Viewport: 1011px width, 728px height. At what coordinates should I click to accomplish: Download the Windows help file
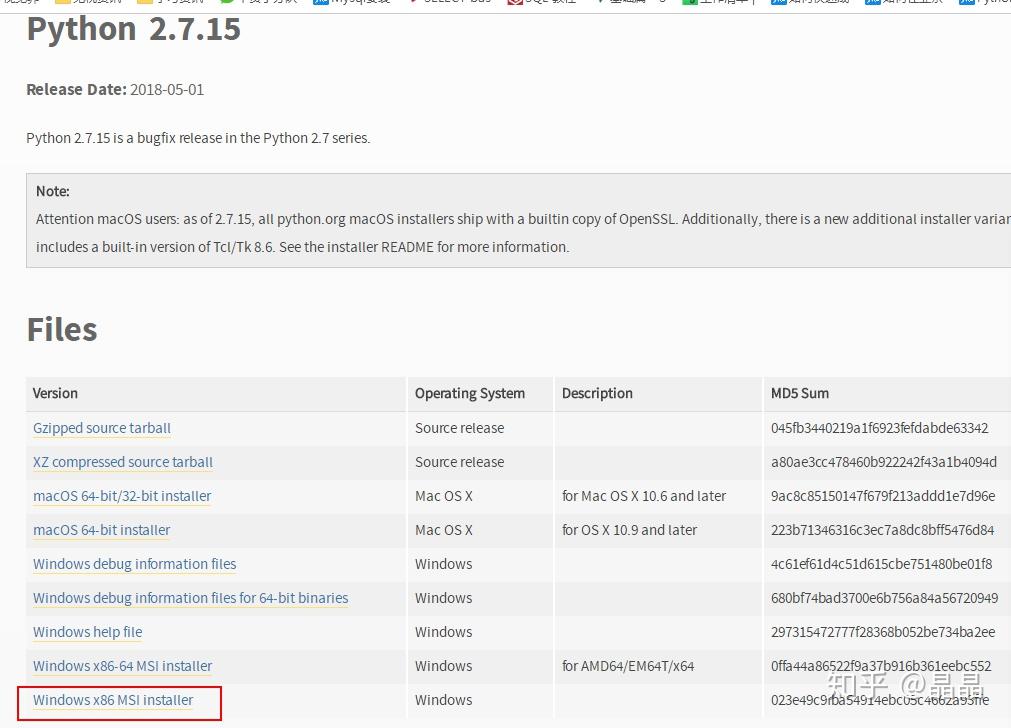(x=88, y=632)
